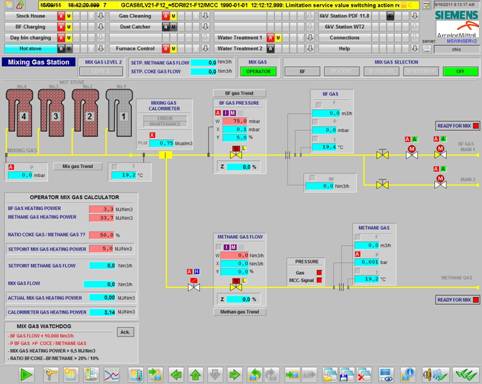Click the horn acknowledge icon in the bottom toolbar

point(428,375)
